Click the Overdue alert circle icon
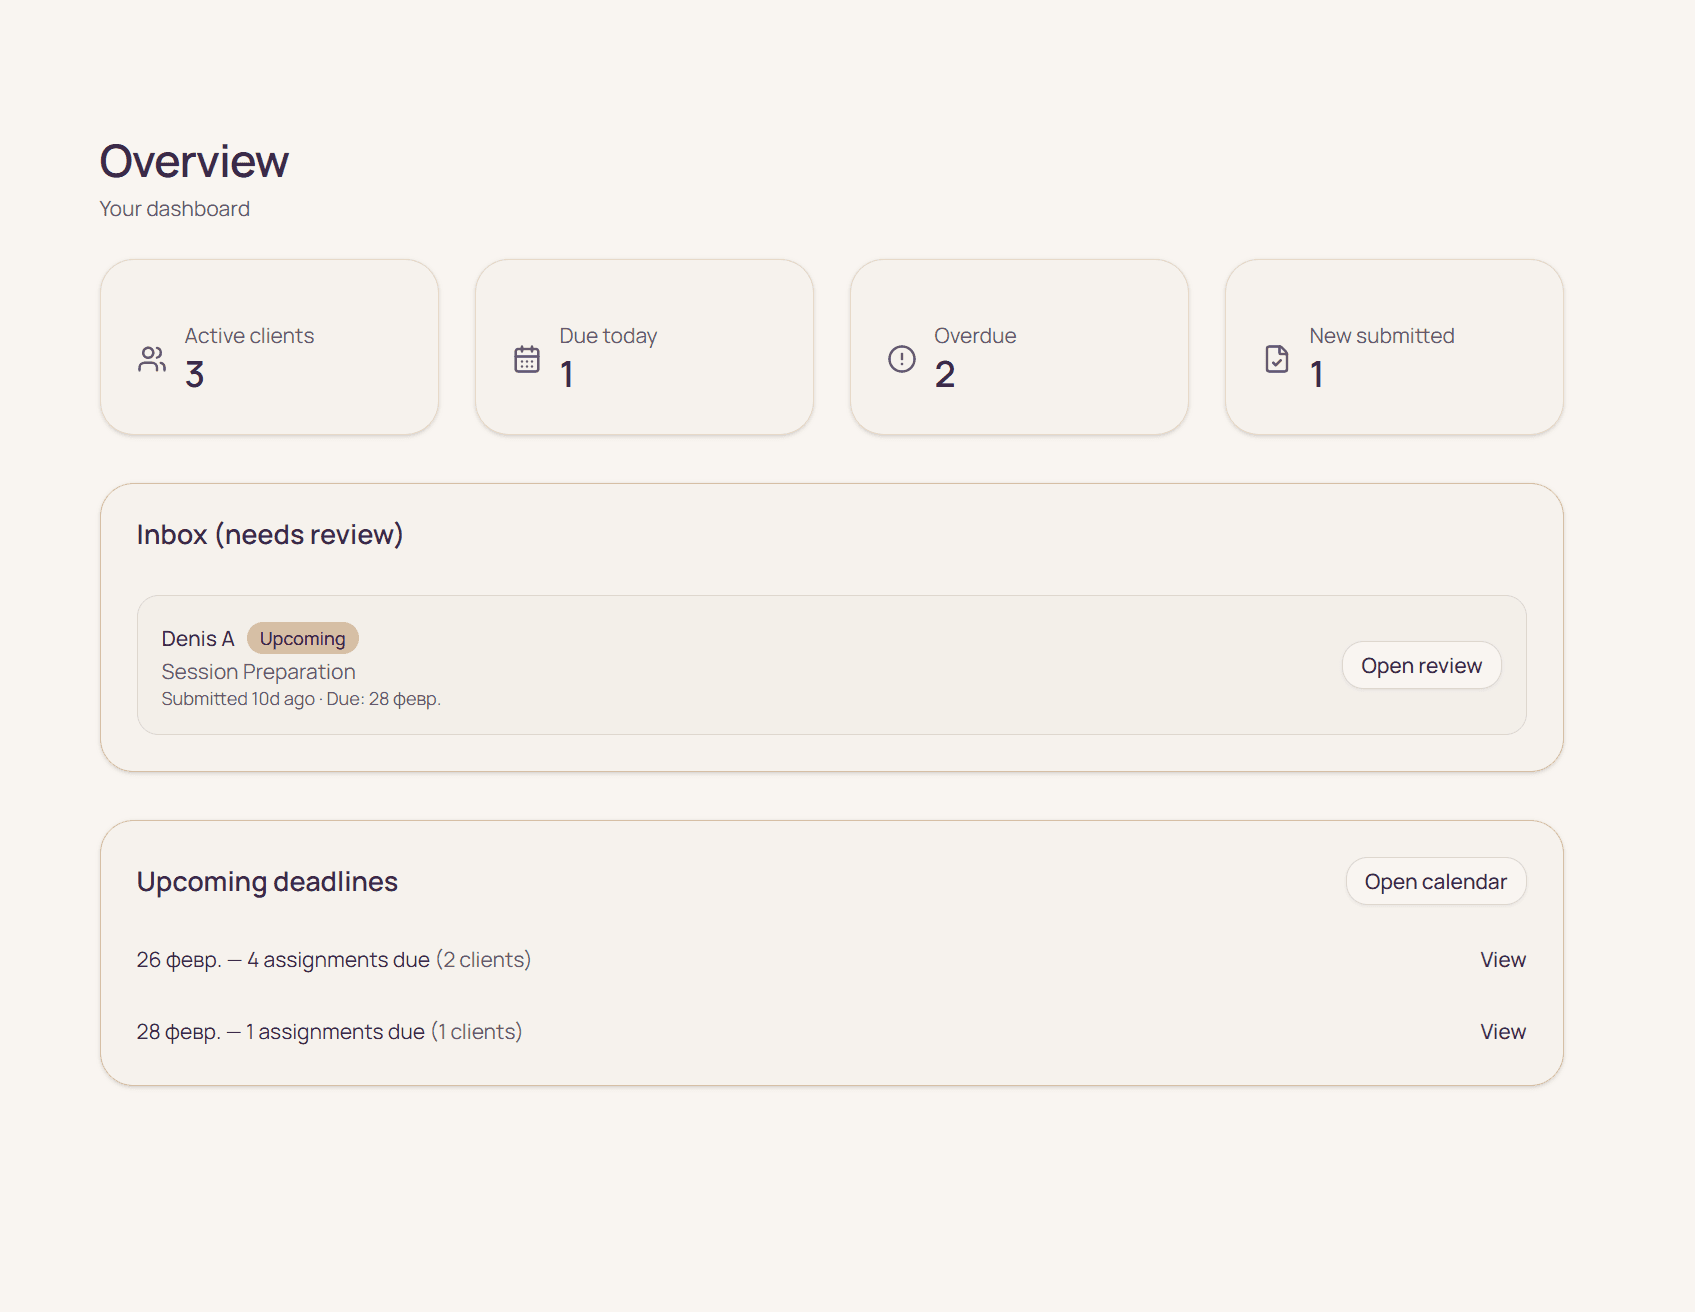This screenshot has width=1695, height=1312. [x=900, y=358]
